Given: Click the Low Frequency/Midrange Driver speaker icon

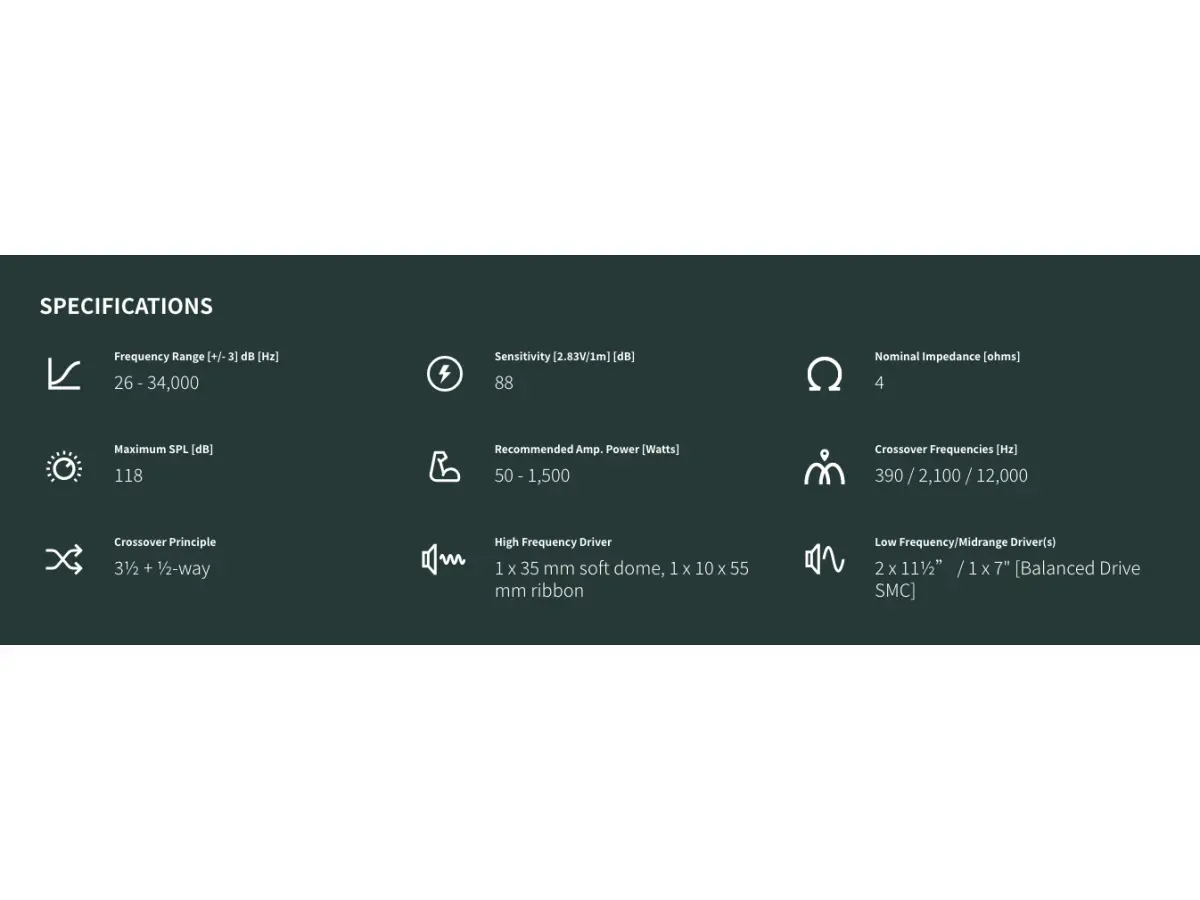Looking at the screenshot, I should pyautogui.click(x=824, y=560).
